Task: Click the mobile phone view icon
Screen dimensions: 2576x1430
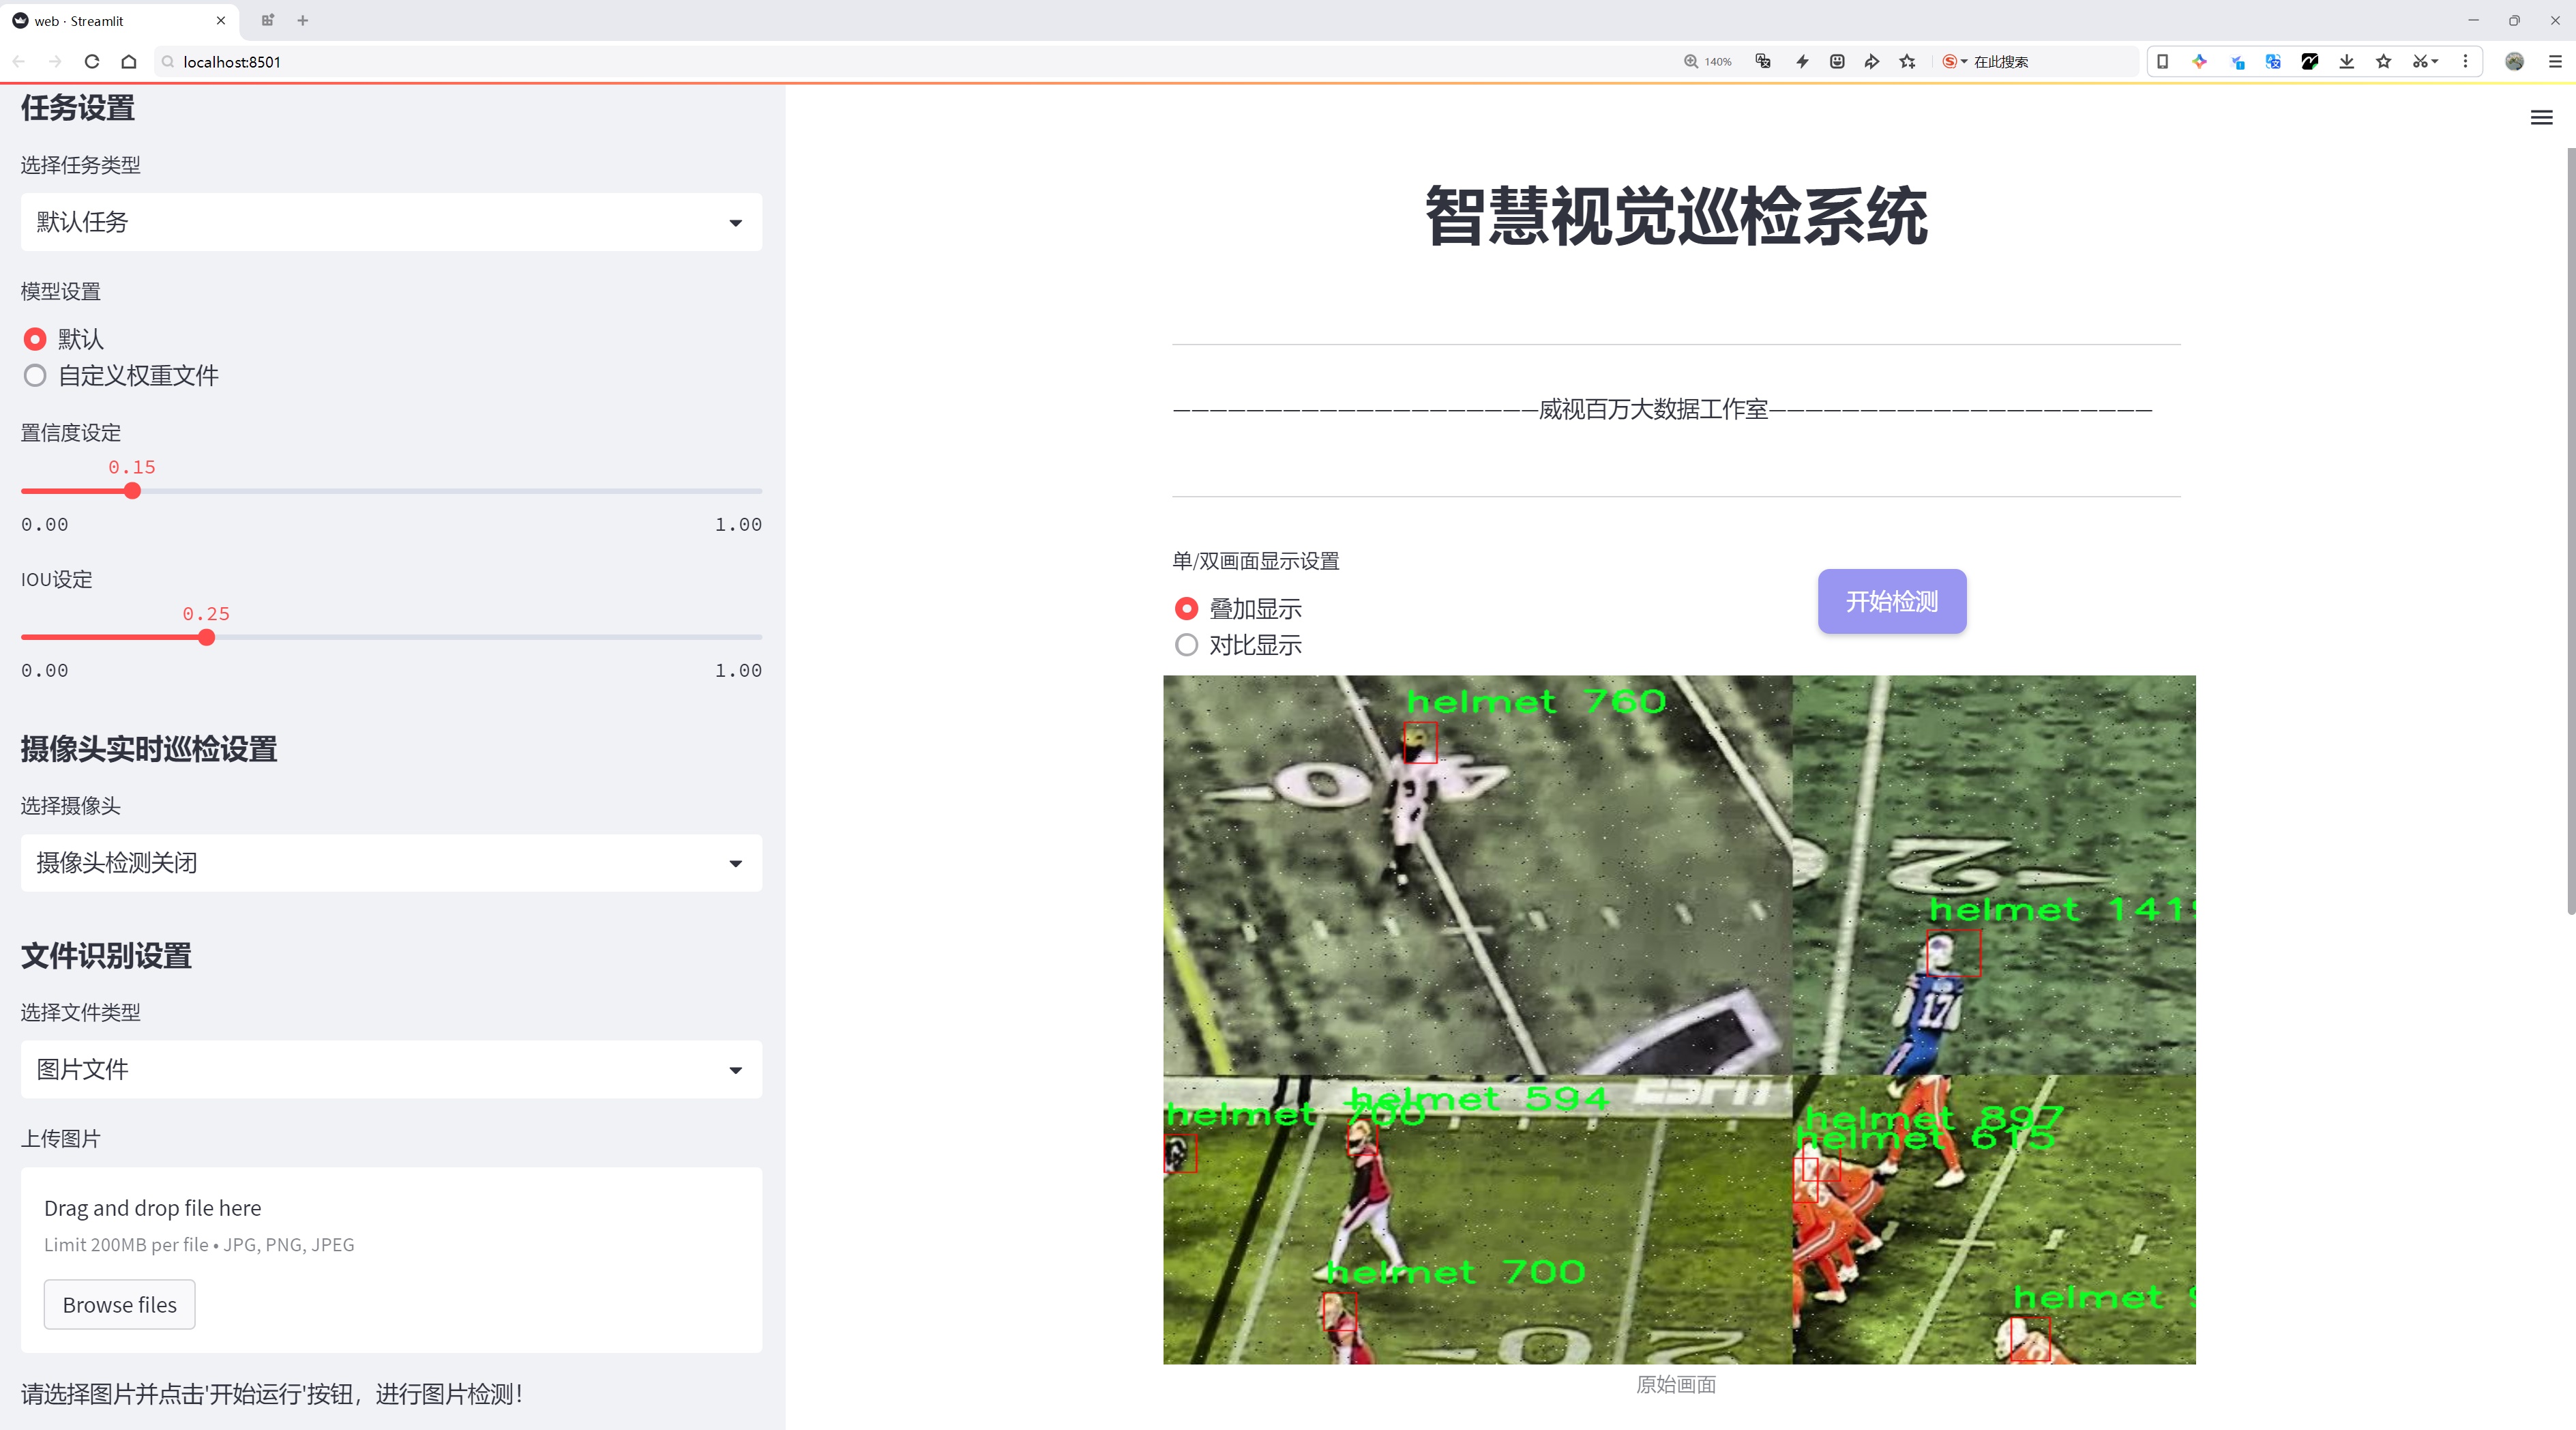Action: pos(2163,61)
